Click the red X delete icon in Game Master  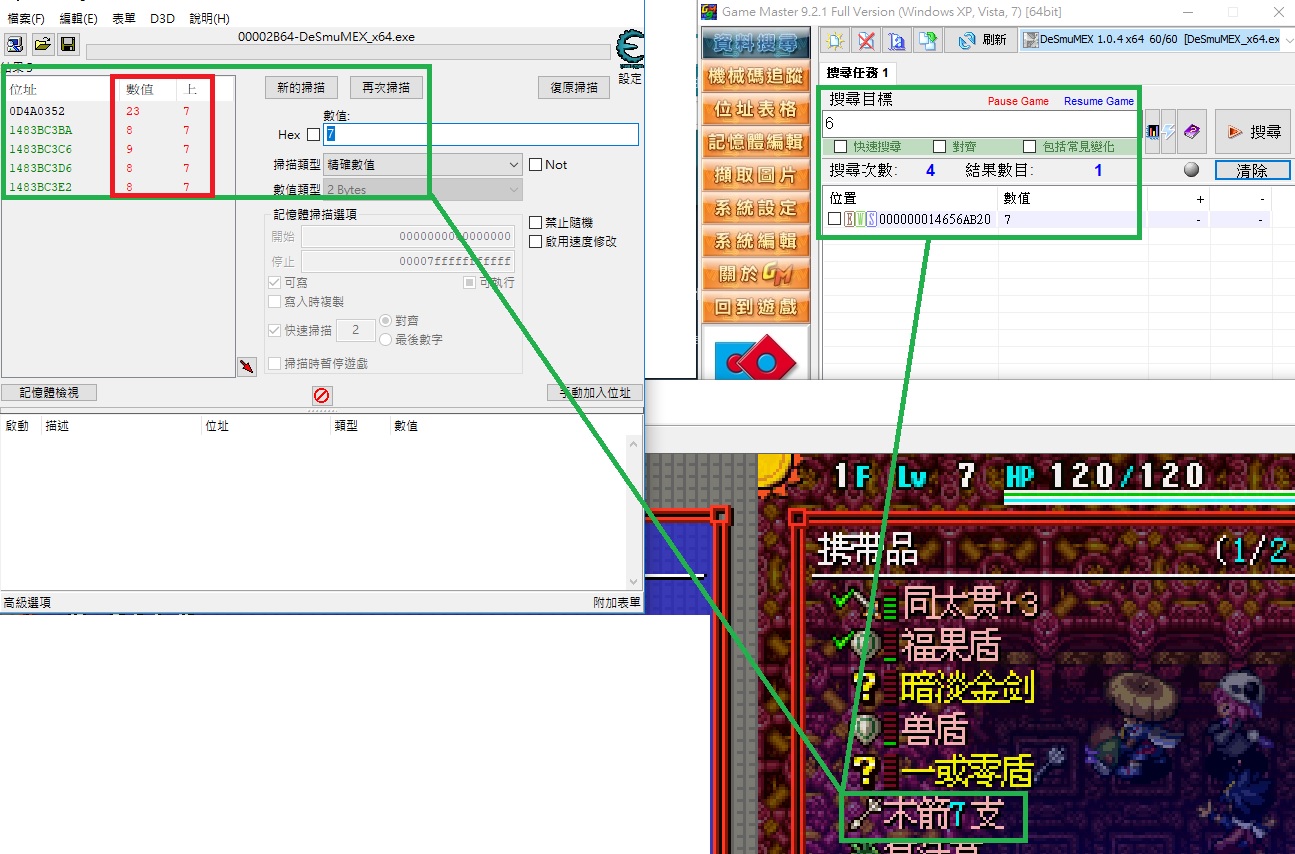coord(866,41)
